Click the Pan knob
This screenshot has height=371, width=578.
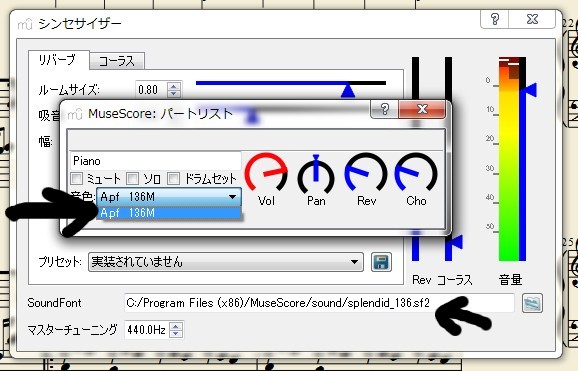(316, 173)
